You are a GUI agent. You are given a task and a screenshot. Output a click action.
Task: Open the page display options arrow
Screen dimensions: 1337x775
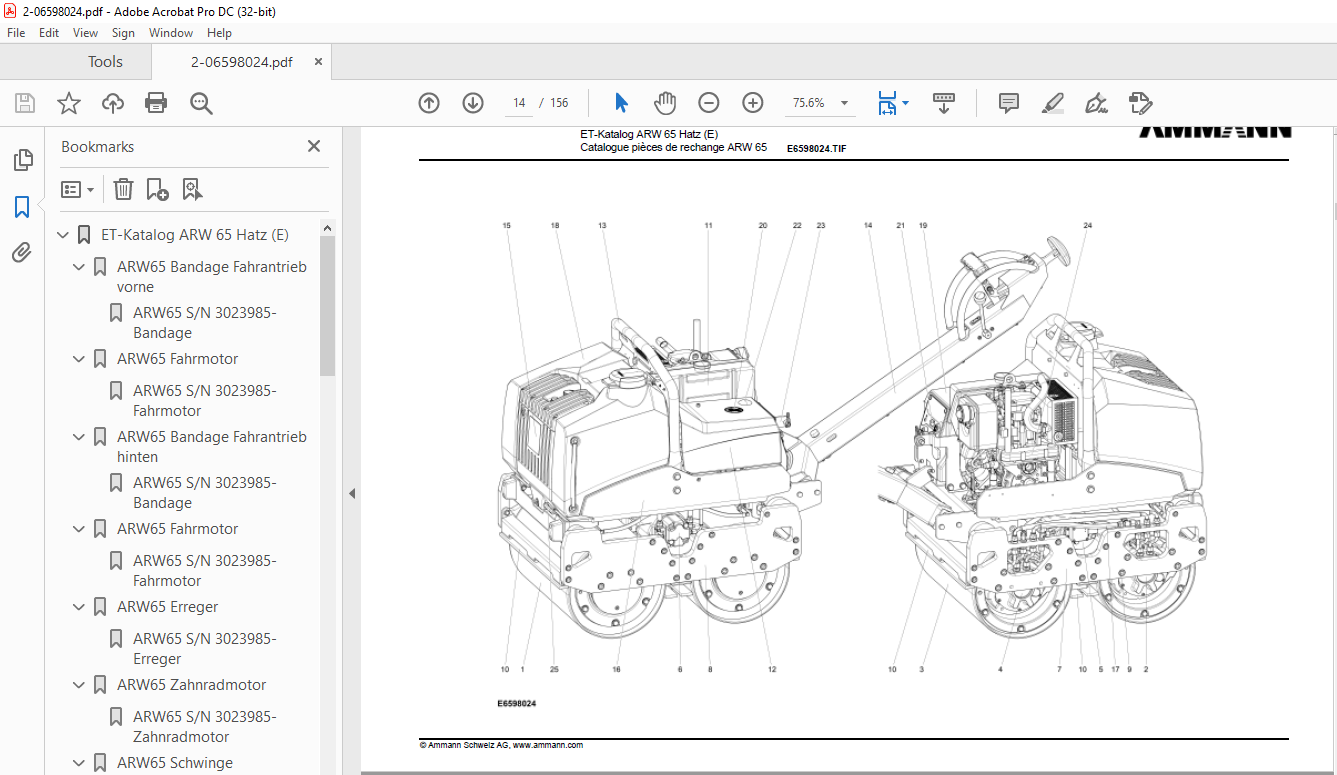905,103
